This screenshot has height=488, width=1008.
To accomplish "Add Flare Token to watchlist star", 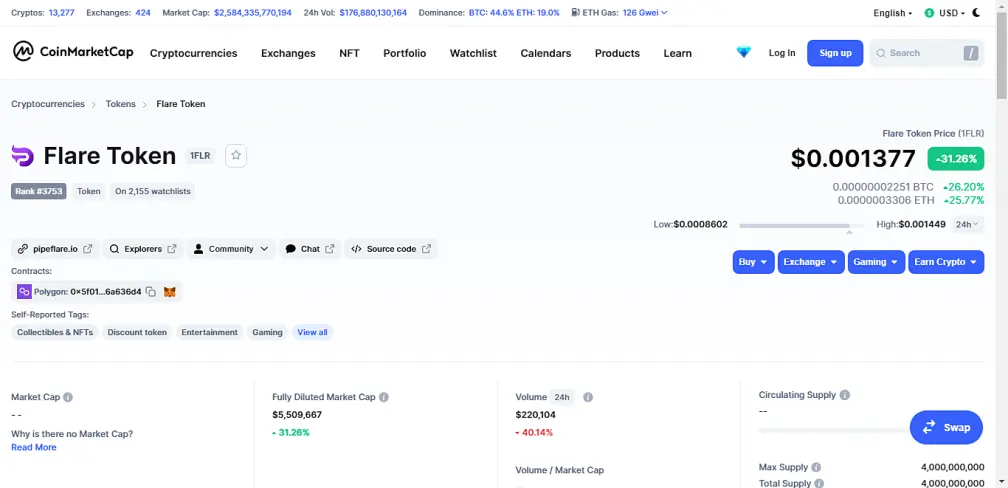I will coord(236,156).
